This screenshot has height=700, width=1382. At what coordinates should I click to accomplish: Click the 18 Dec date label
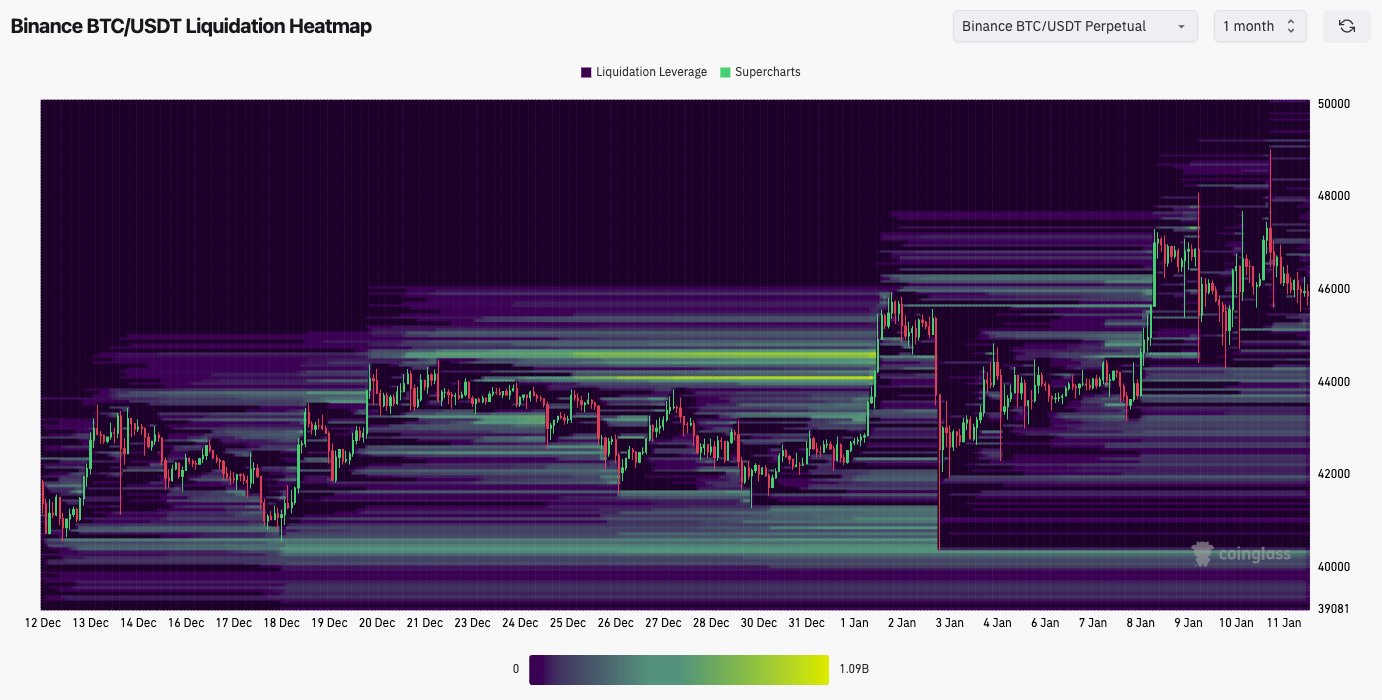[281, 623]
